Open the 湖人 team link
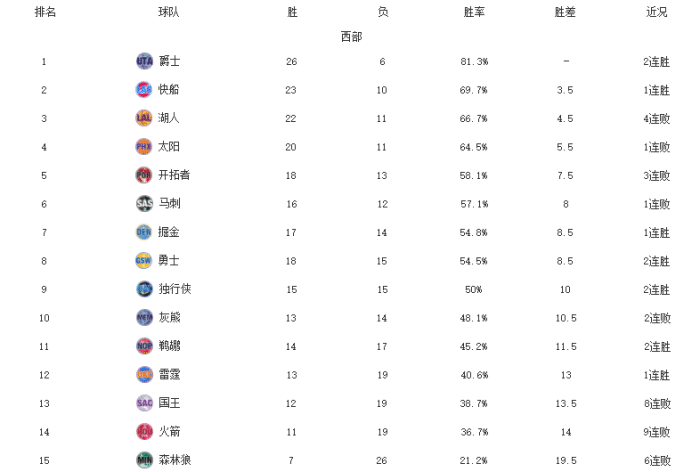 coord(169,118)
